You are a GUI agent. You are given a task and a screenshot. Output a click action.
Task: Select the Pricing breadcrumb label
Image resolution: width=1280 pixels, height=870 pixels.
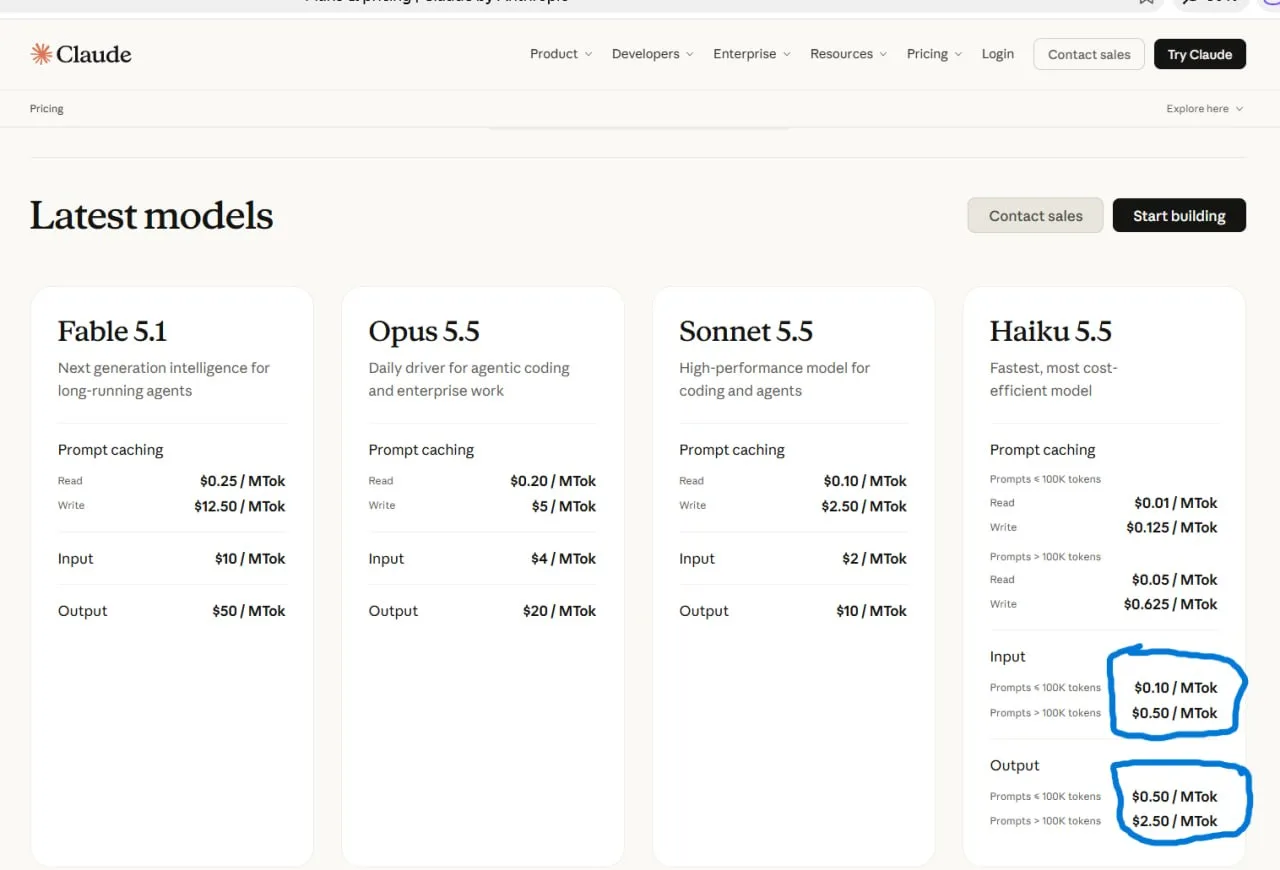[47, 109]
